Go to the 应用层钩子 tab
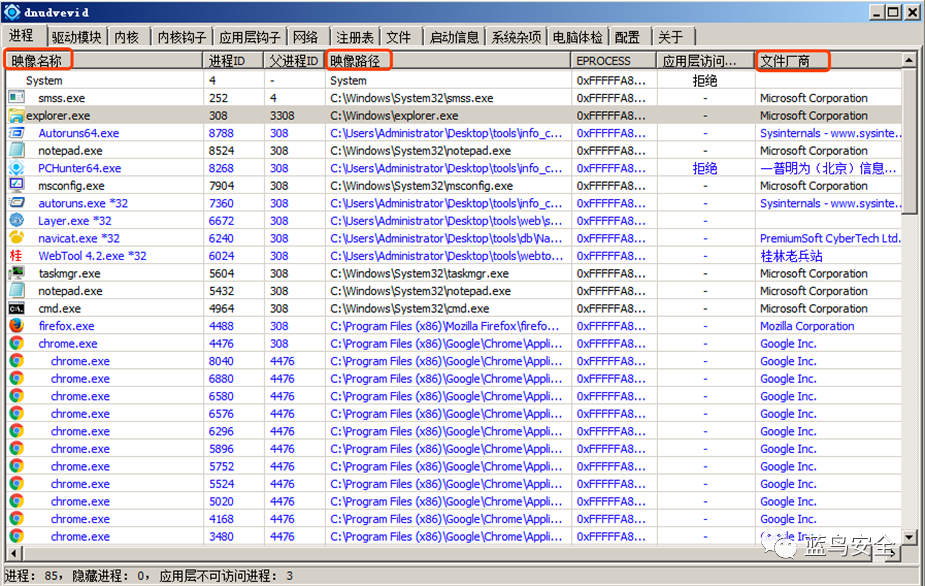 pos(250,37)
